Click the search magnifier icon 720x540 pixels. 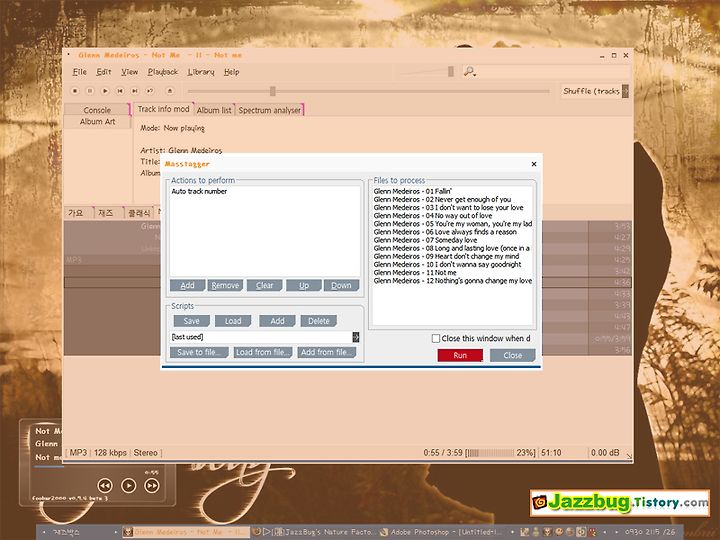point(469,72)
